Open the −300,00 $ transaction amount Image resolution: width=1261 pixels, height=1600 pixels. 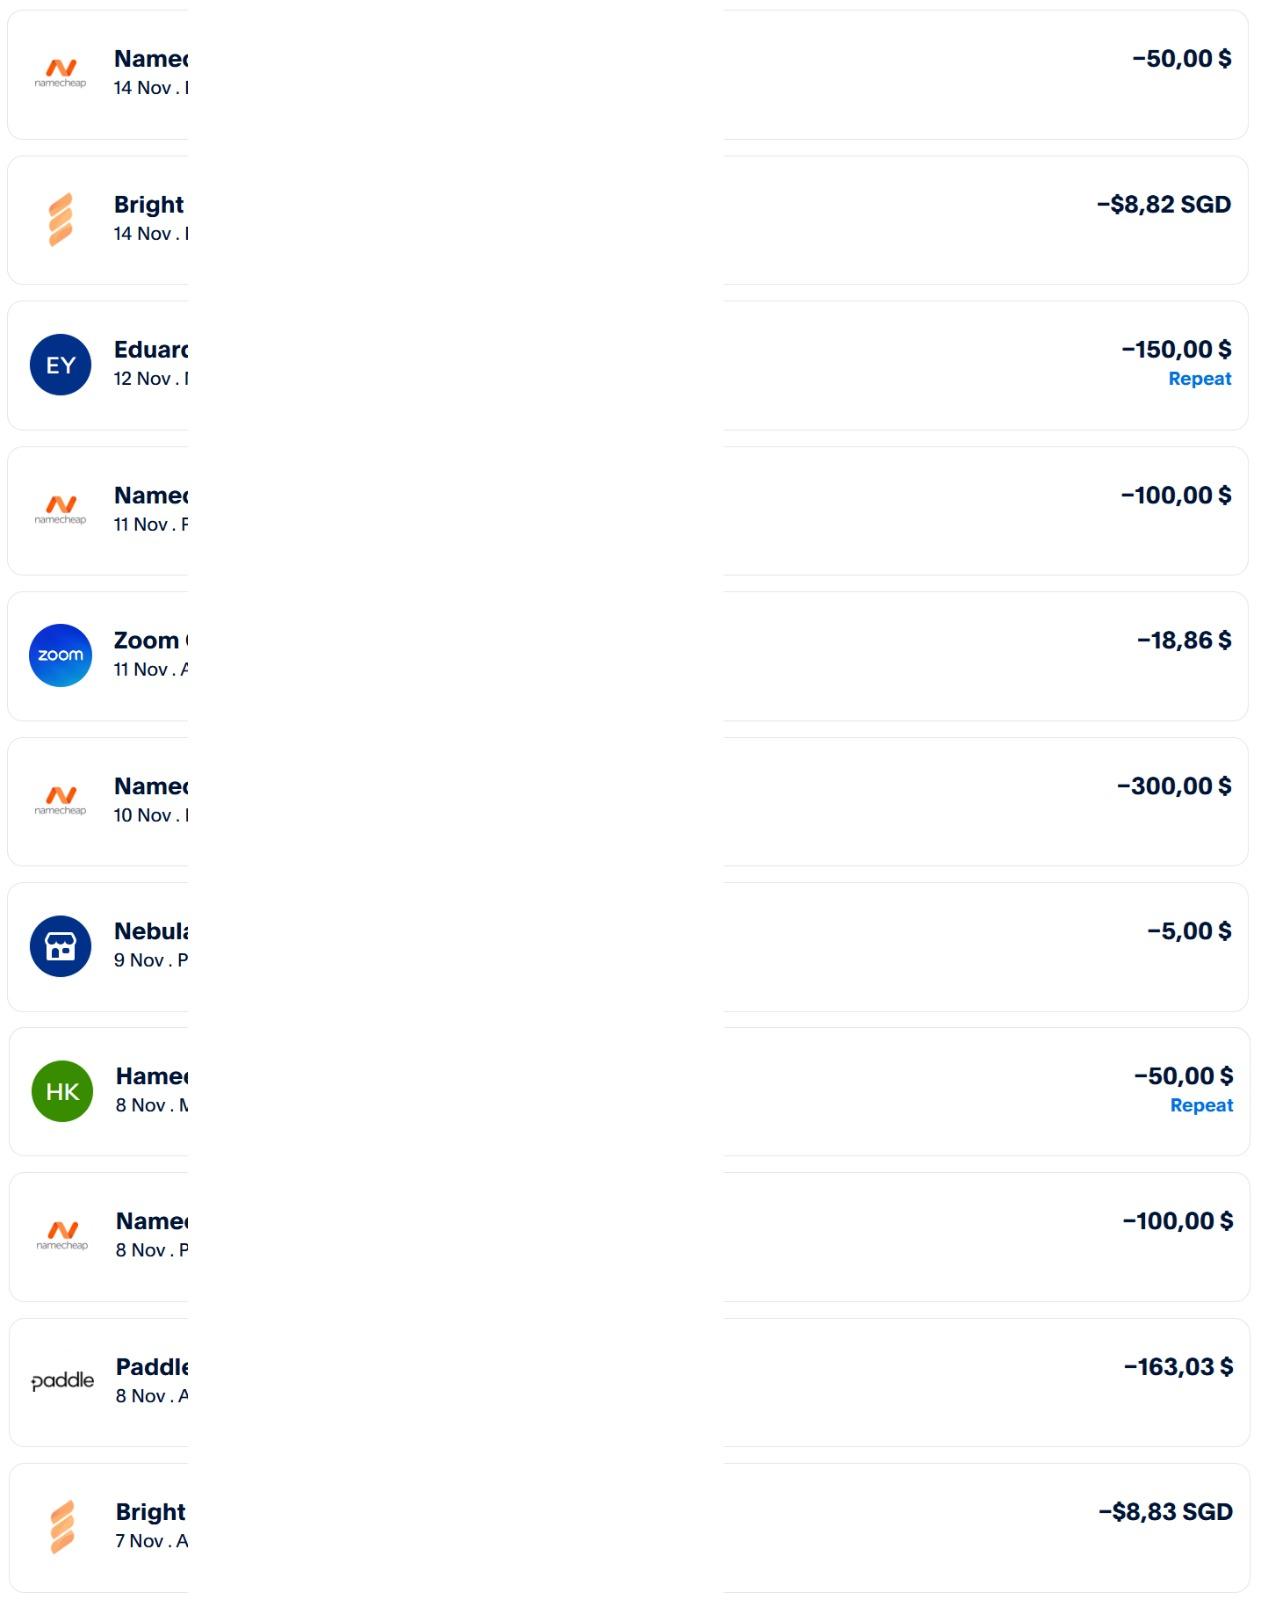tap(1173, 786)
